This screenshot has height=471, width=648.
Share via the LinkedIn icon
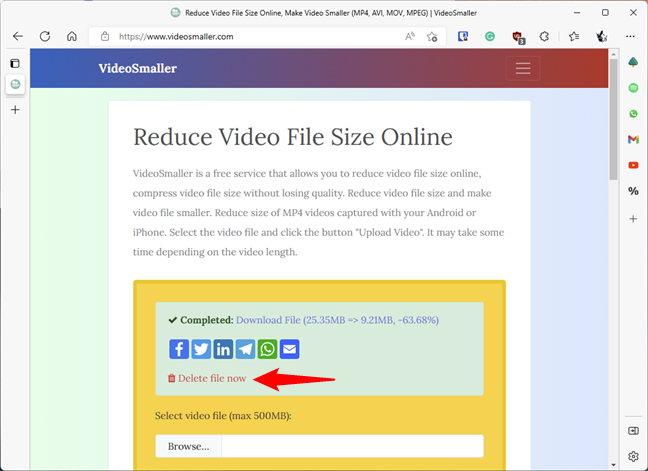[x=223, y=349]
